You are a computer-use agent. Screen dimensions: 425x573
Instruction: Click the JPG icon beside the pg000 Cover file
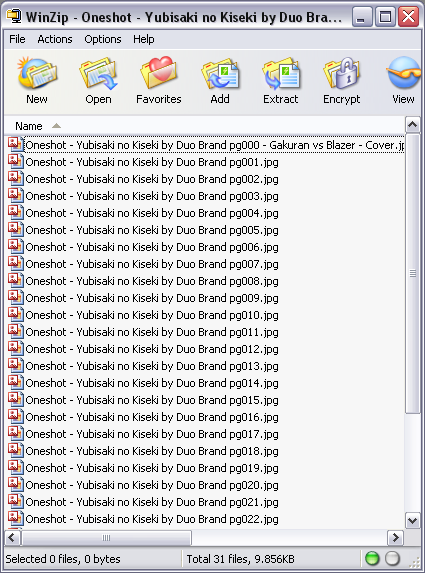click(16, 145)
